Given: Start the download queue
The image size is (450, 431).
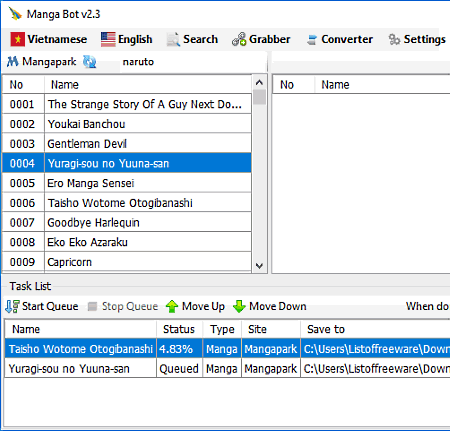Looking at the screenshot, I should point(42,306).
